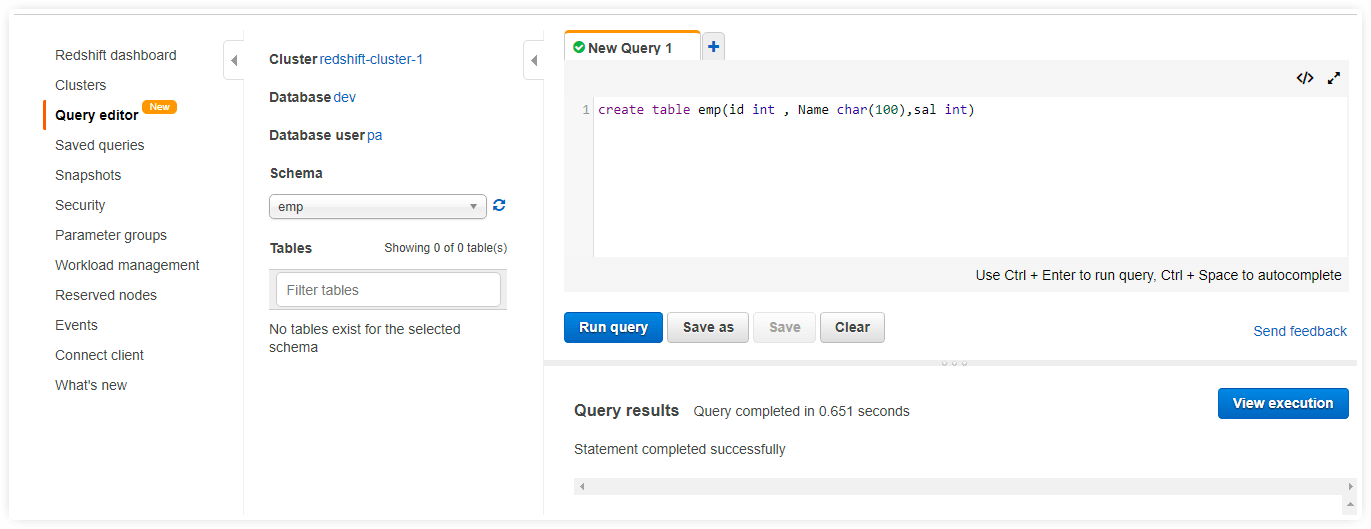Open View execution details
1371x529 pixels.
[x=1282, y=403]
